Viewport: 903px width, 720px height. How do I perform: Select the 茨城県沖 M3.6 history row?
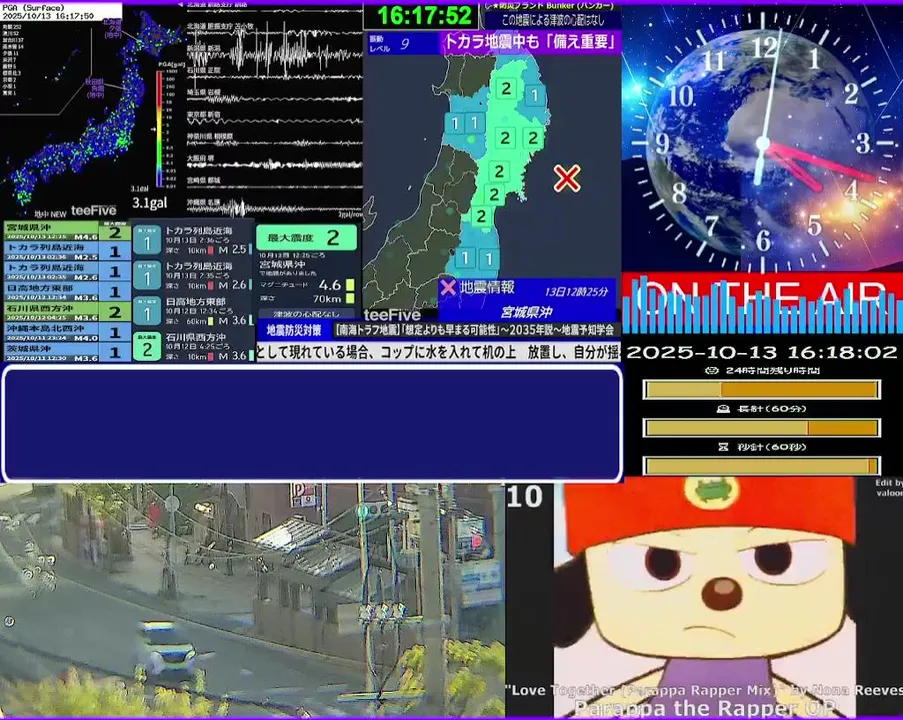pyautogui.click(x=67, y=353)
